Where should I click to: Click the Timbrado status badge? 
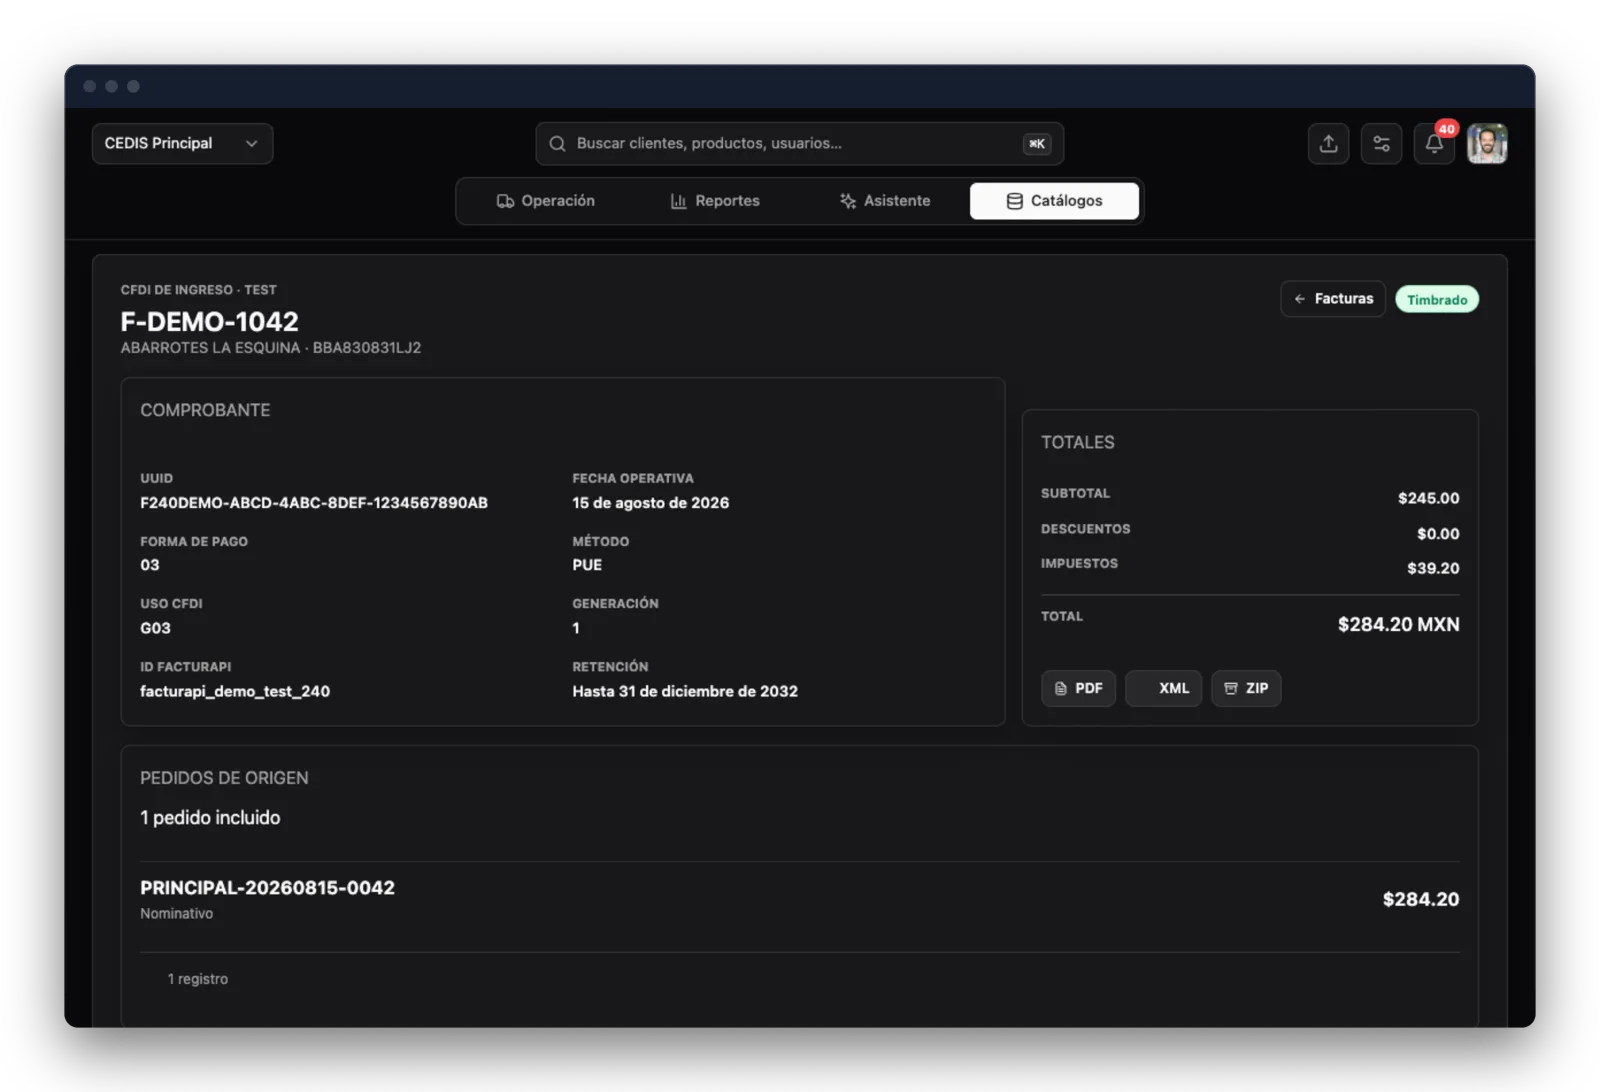pyautogui.click(x=1437, y=300)
